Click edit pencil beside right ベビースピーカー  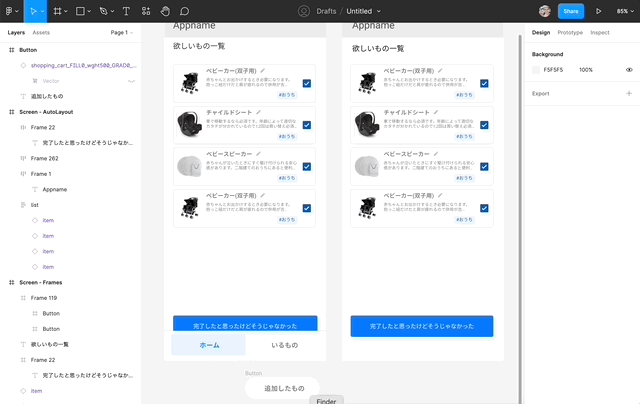[436, 154]
